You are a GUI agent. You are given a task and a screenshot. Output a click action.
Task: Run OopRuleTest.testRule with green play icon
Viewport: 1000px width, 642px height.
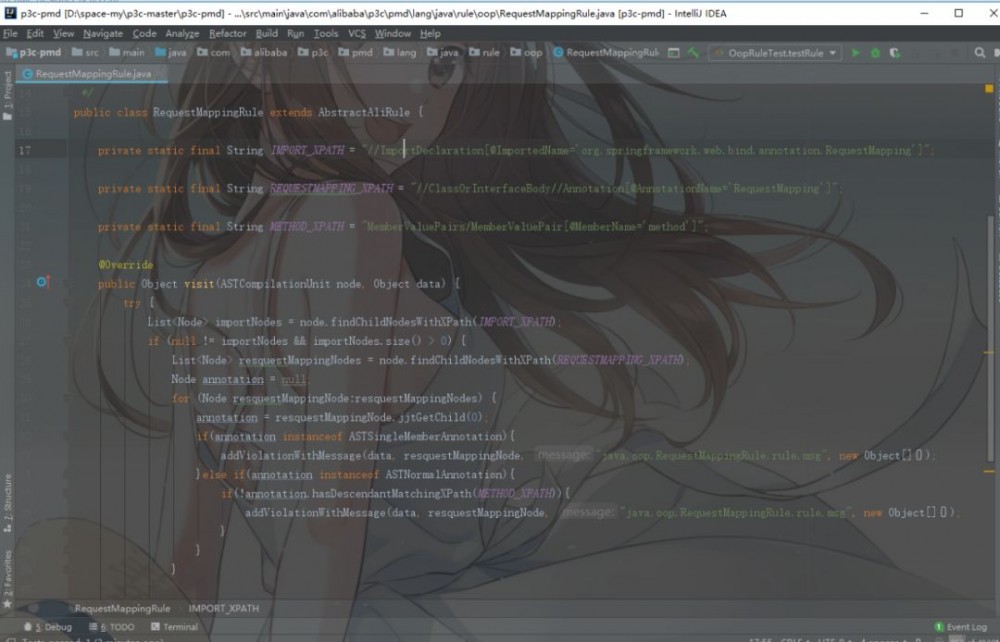(856, 53)
